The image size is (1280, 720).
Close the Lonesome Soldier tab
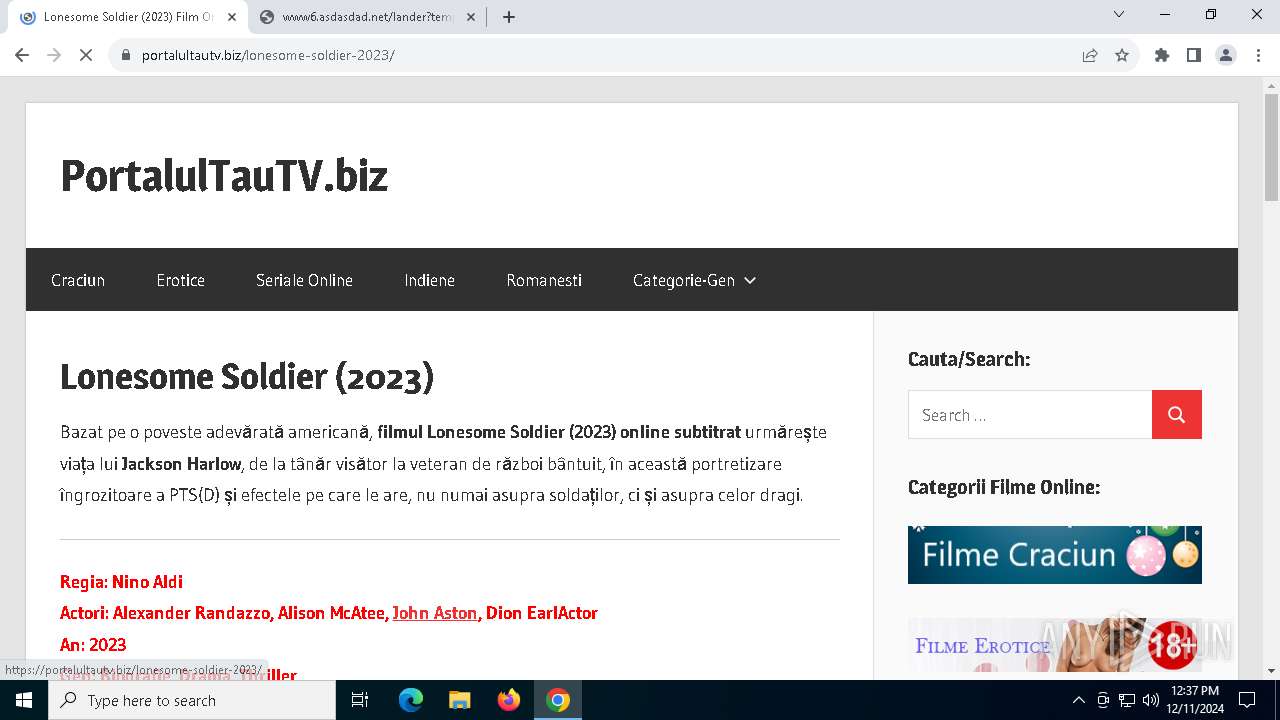[x=232, y=17]
